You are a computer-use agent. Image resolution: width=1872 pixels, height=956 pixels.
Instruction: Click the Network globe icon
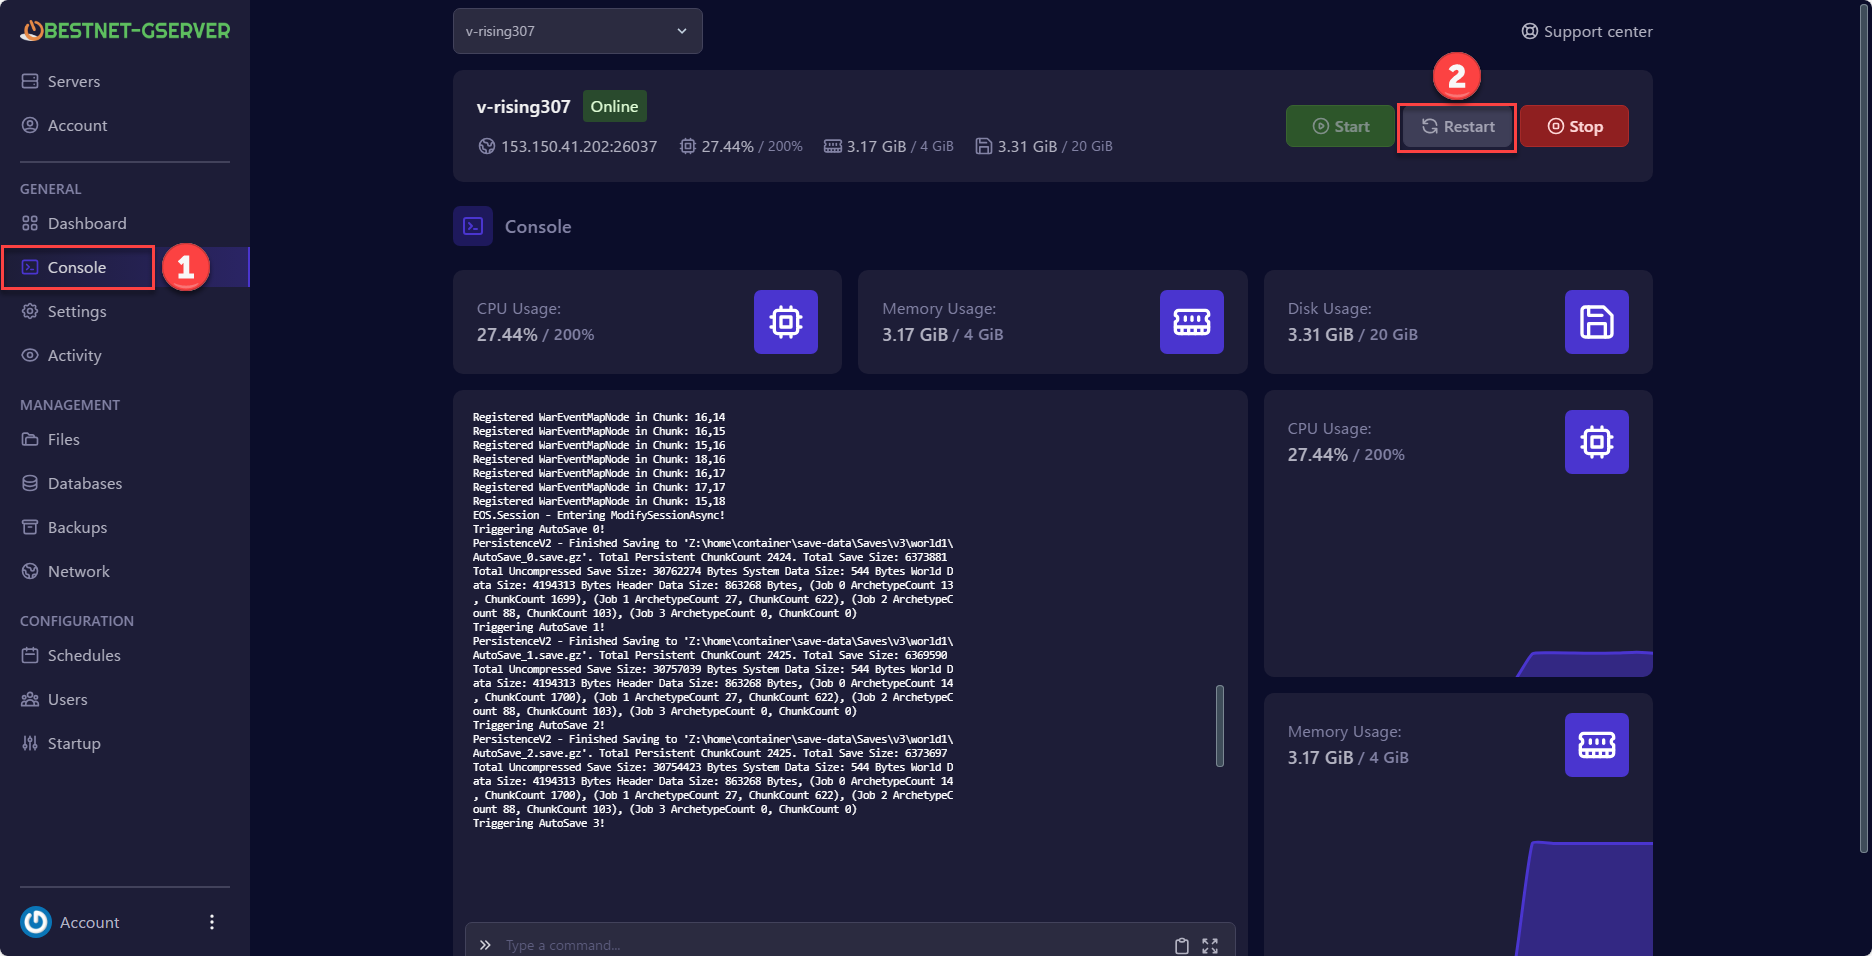(x=30, y=571)
